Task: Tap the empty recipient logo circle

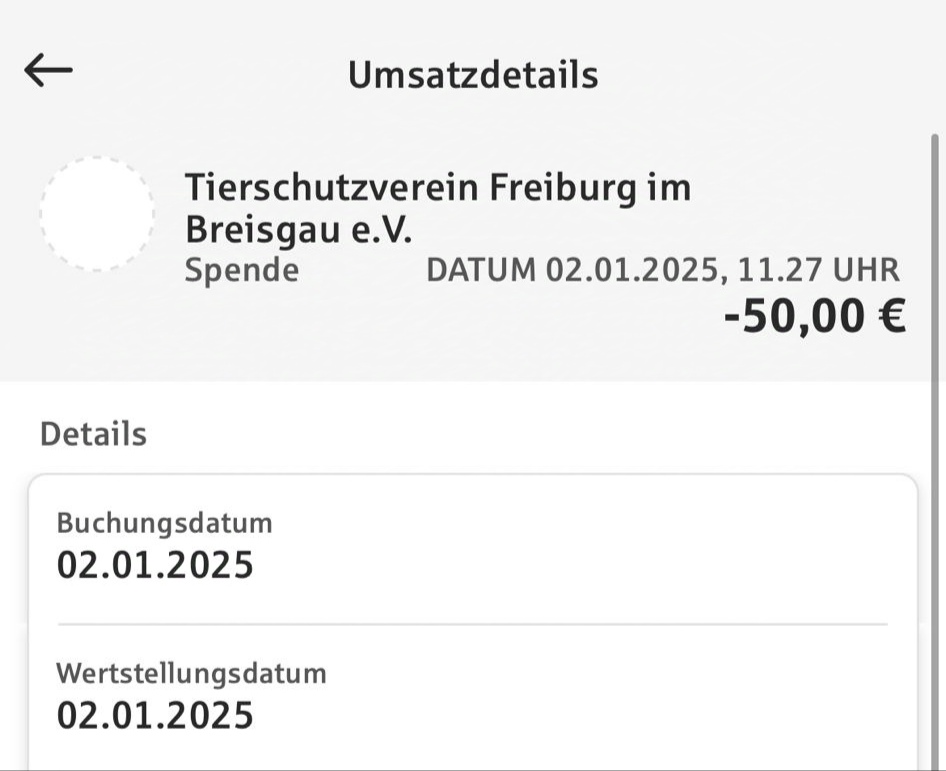Action: tap(96, 214)
